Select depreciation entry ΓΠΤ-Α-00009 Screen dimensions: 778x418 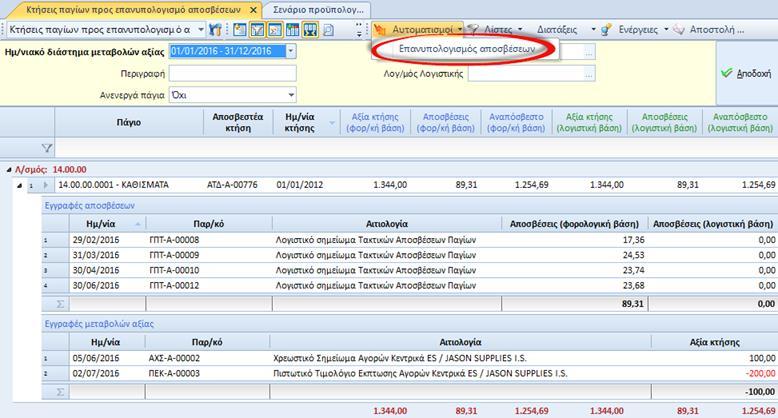[x=174, y=255]
